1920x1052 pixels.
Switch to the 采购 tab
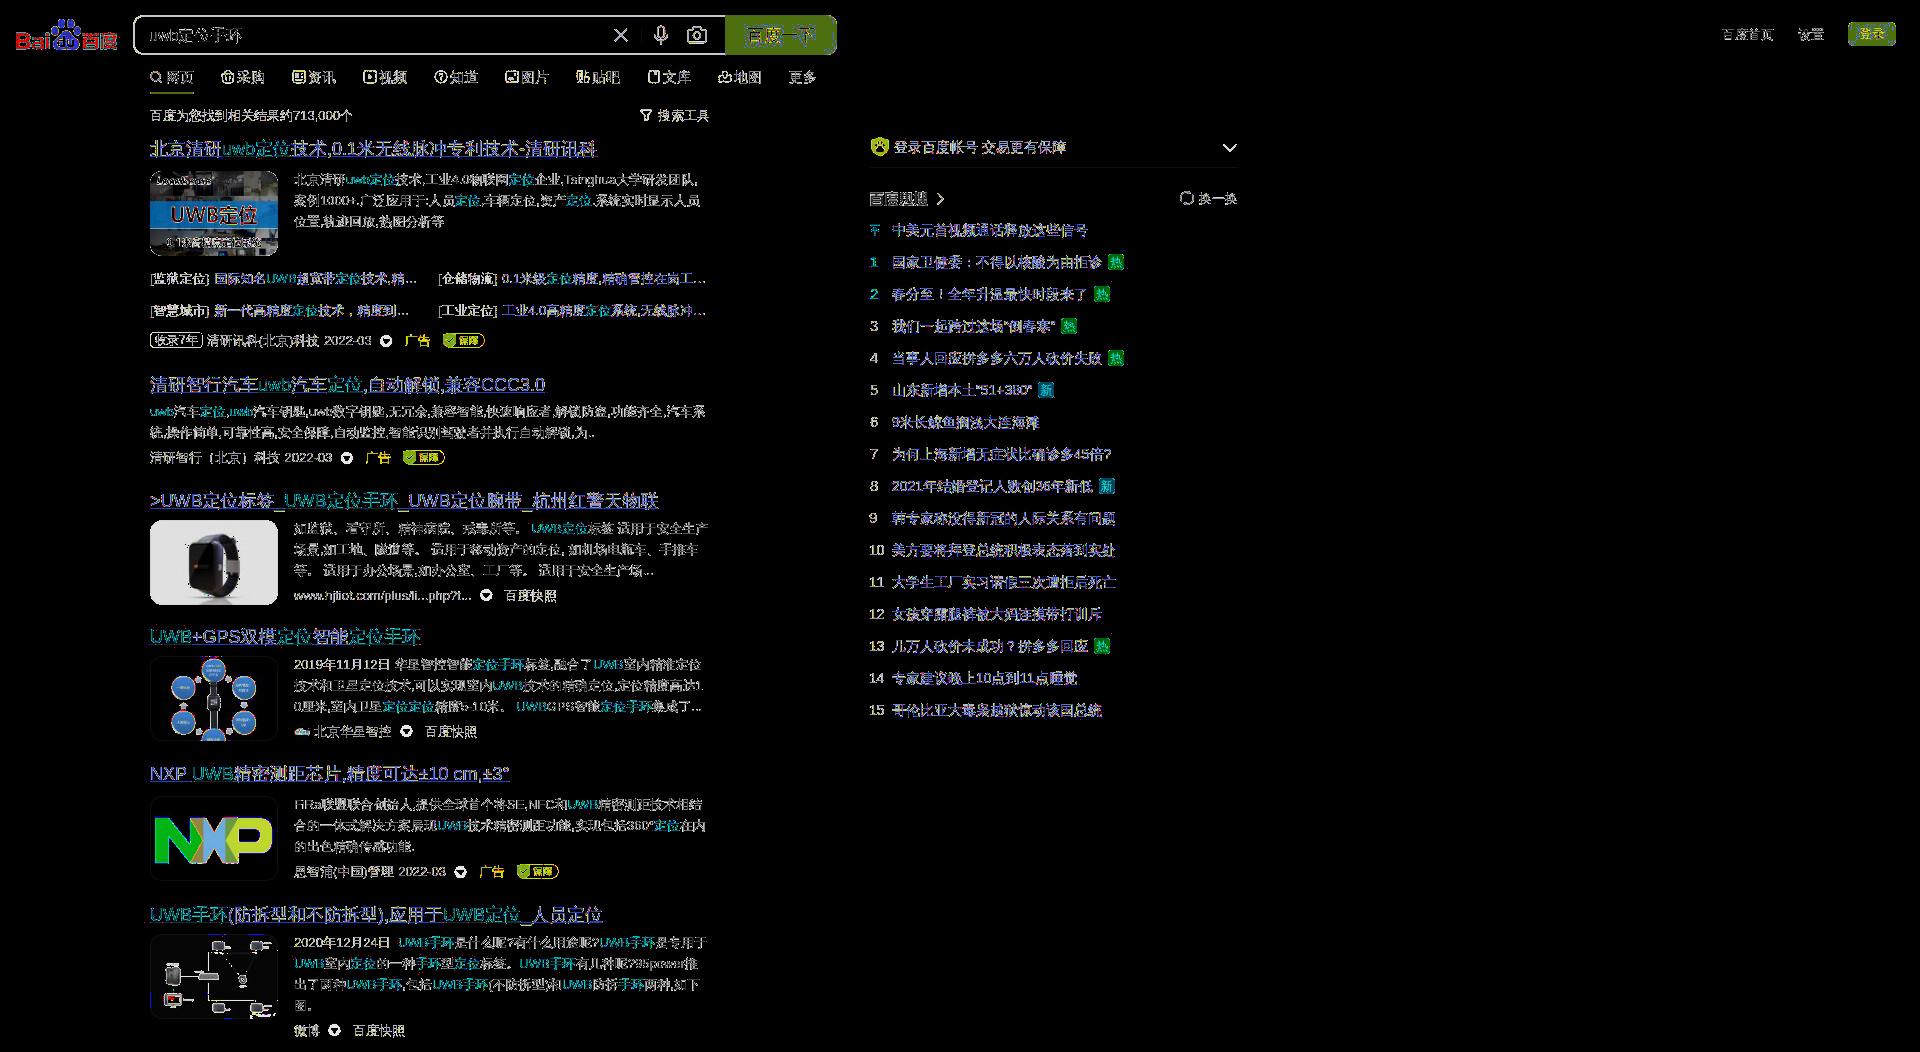point(242,77)
